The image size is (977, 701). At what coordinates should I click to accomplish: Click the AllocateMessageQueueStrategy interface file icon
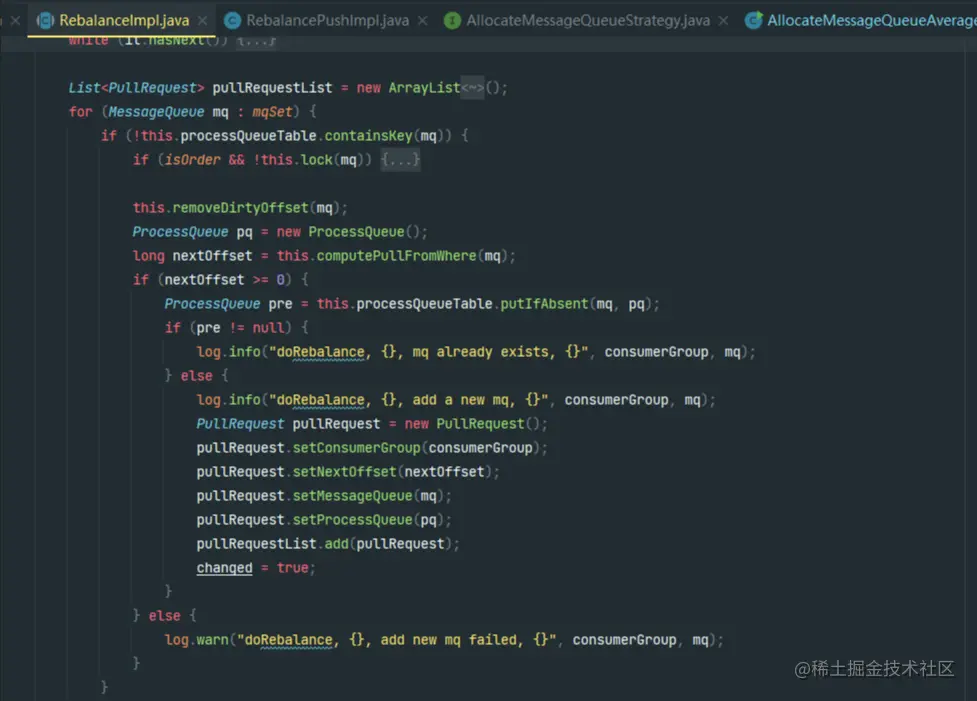(452, 21)
